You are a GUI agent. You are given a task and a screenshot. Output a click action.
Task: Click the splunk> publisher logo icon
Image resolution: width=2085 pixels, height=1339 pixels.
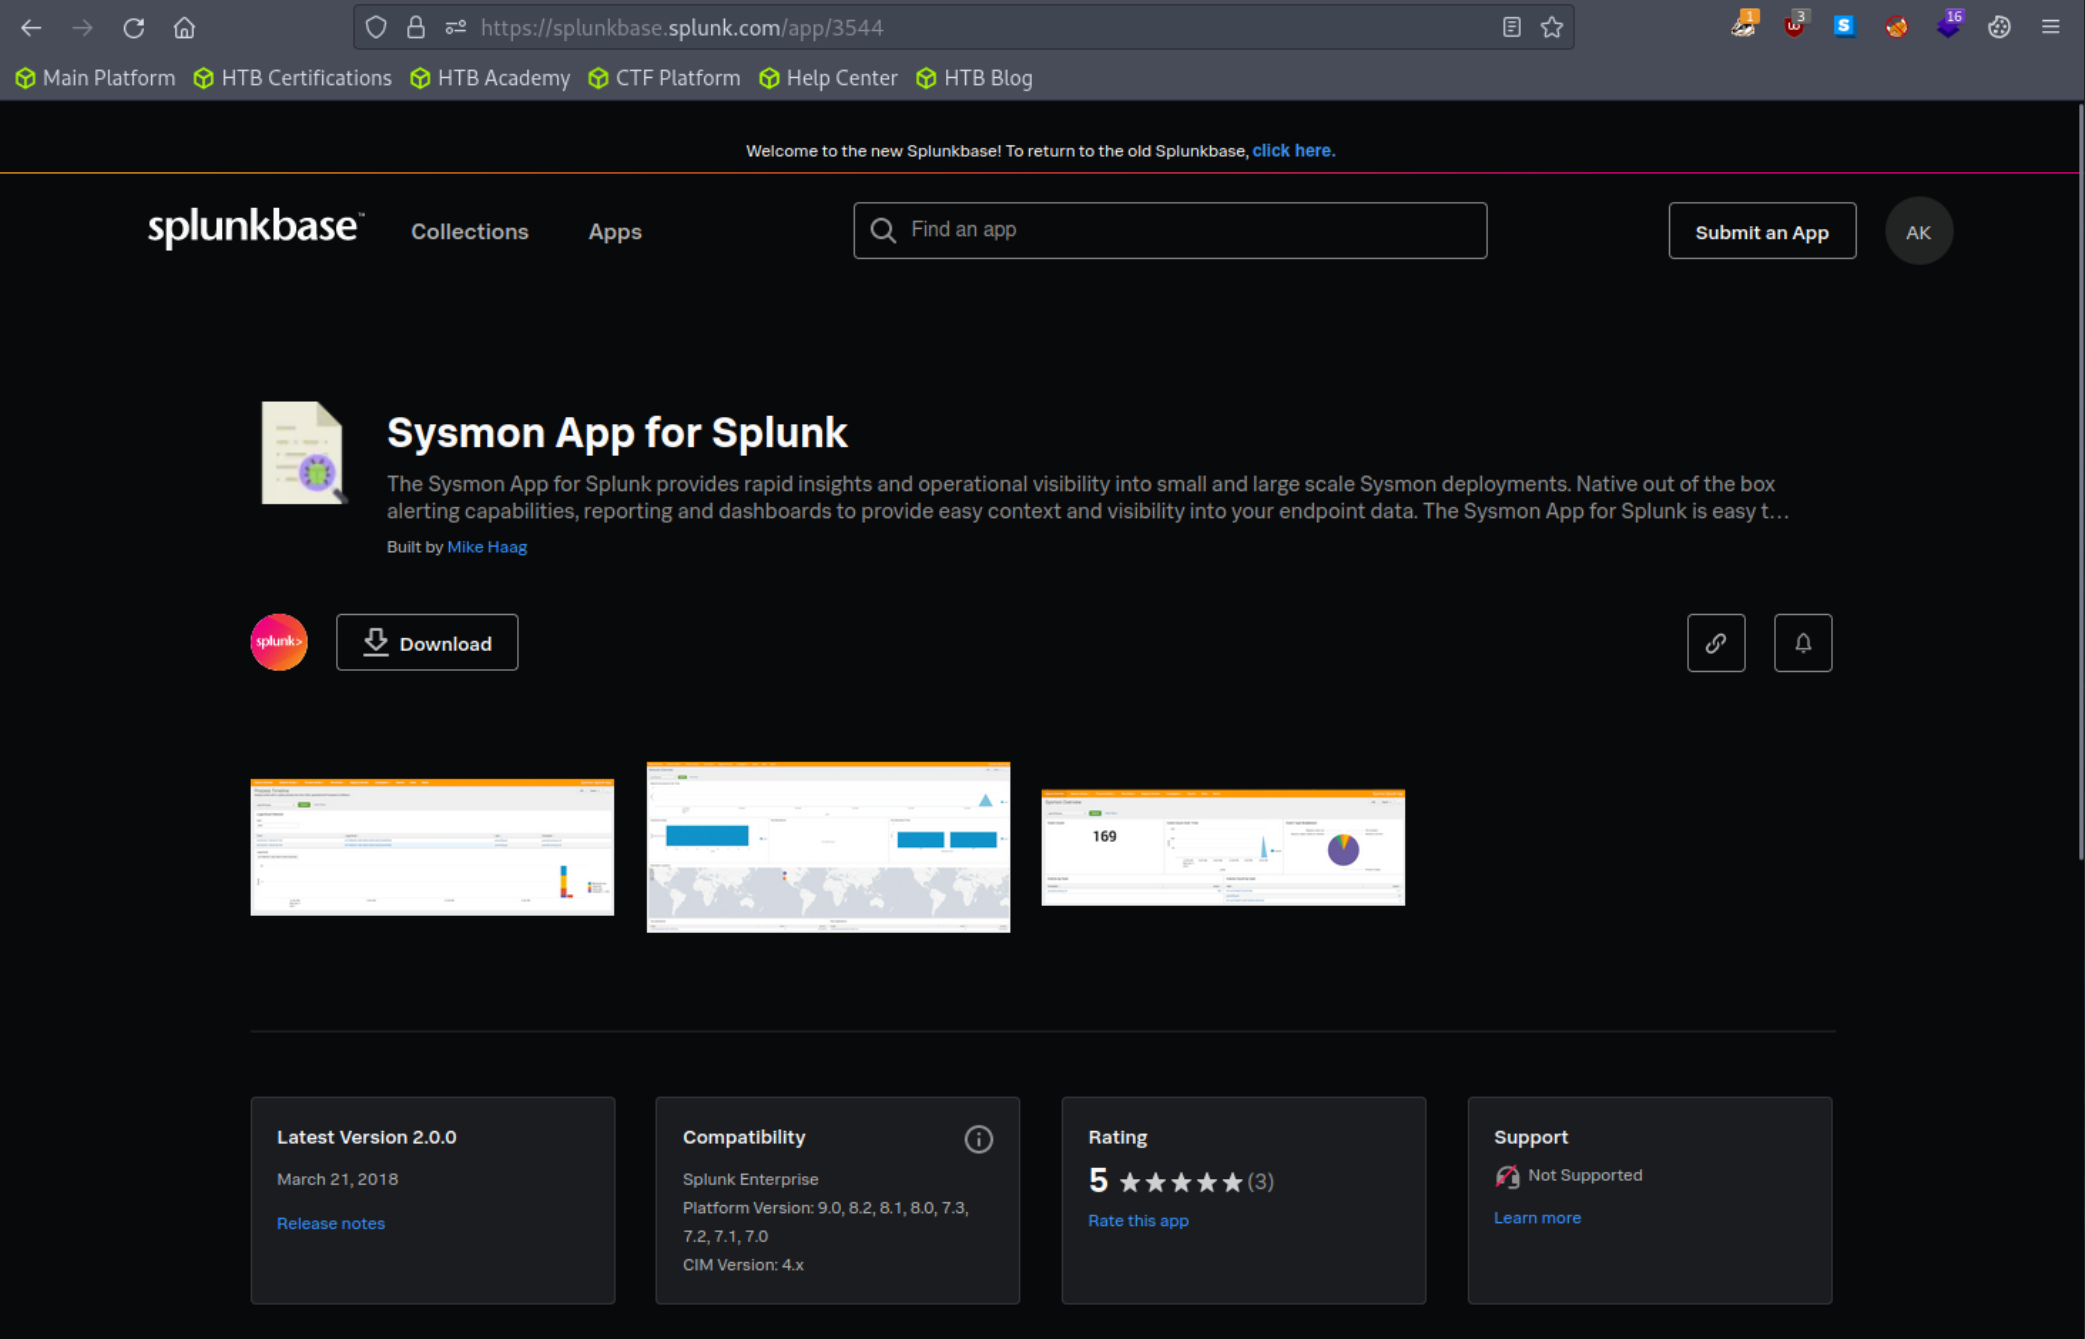[x=278, y=642]
